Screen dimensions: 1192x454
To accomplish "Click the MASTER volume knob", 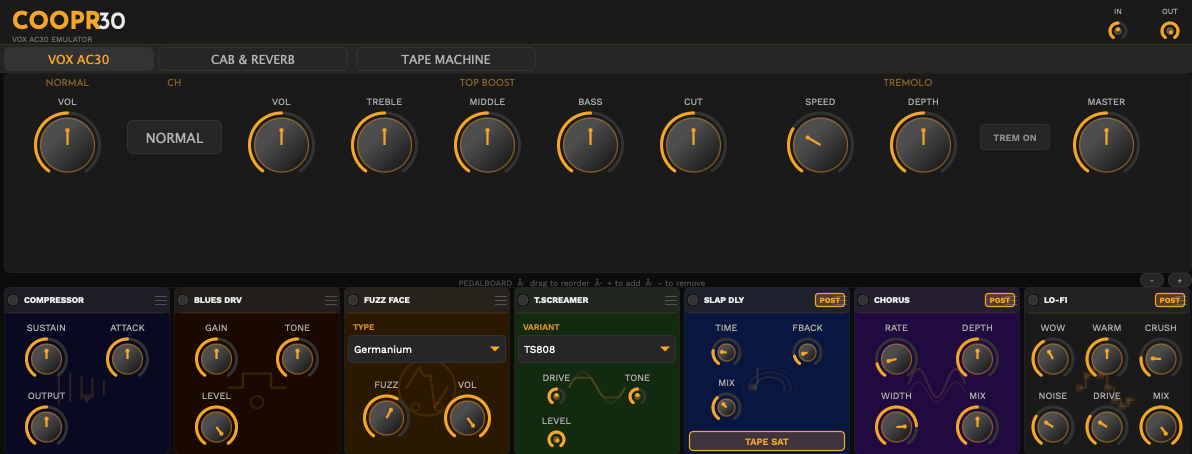I will (1106, 144).
